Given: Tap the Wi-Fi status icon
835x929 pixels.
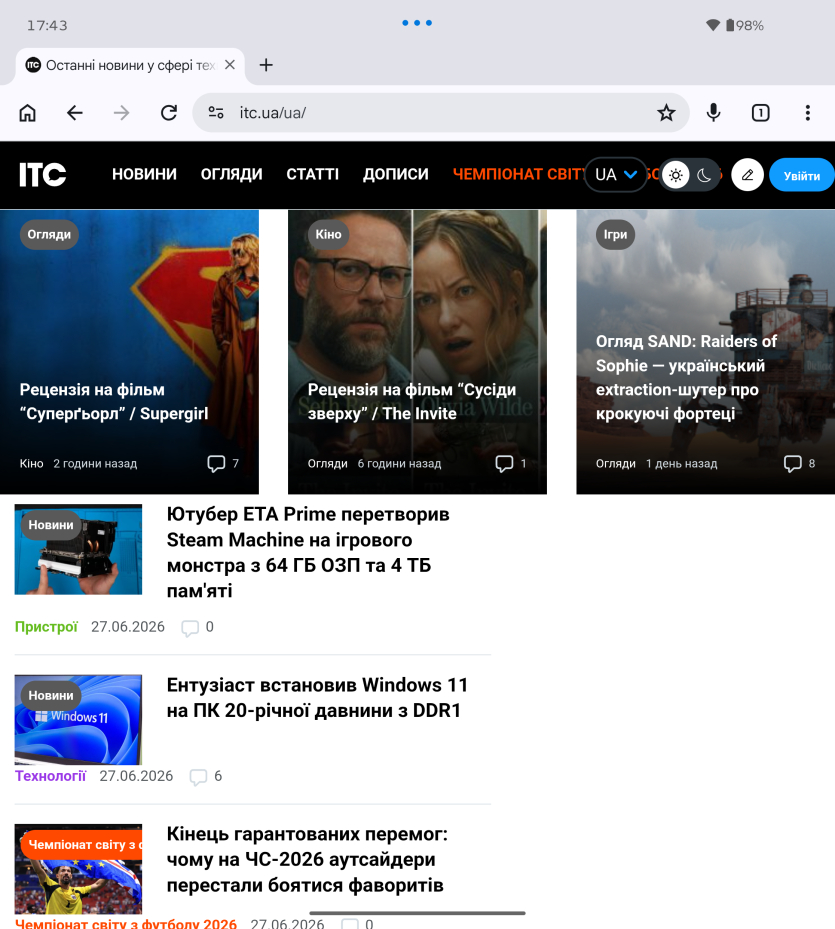Looking at the screenshot, I should [713, 25].
